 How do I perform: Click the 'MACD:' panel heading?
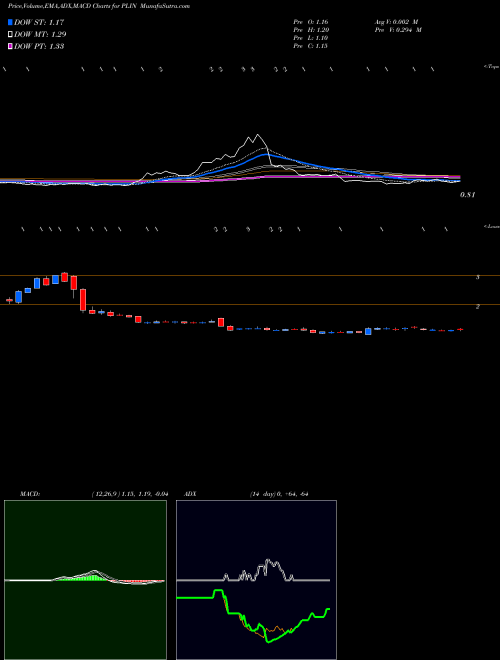[x=30, y=494]
